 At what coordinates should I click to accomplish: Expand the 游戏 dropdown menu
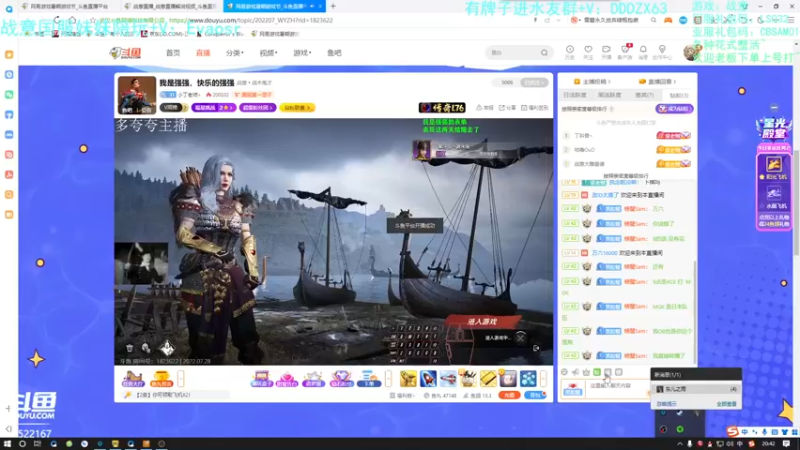(x=302, y=53)
